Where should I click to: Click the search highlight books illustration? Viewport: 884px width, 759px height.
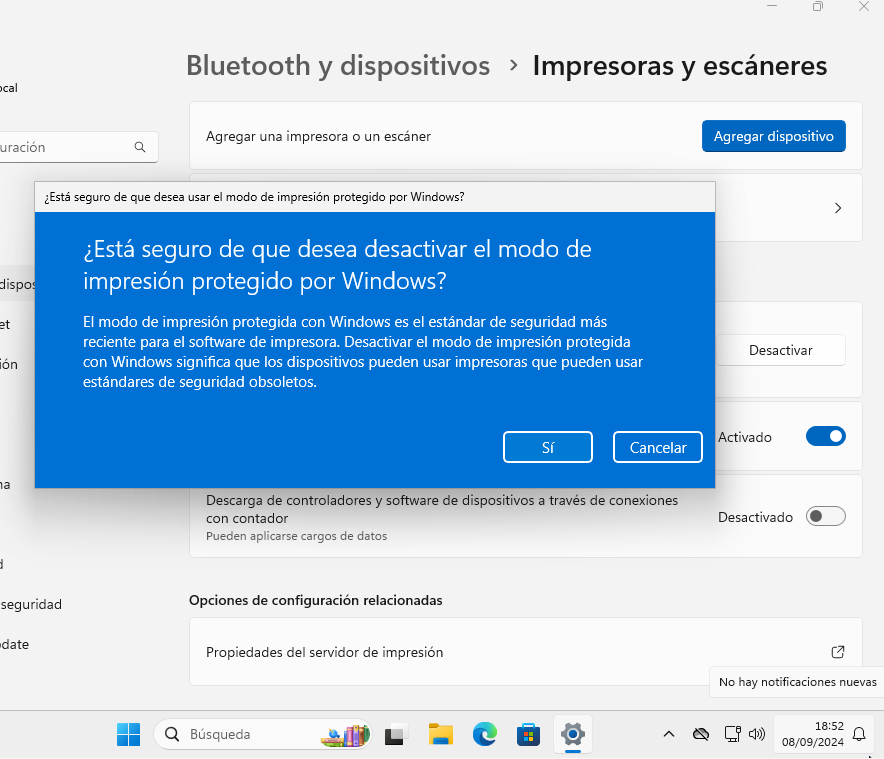pyautogui.click(x=345, y=735)
